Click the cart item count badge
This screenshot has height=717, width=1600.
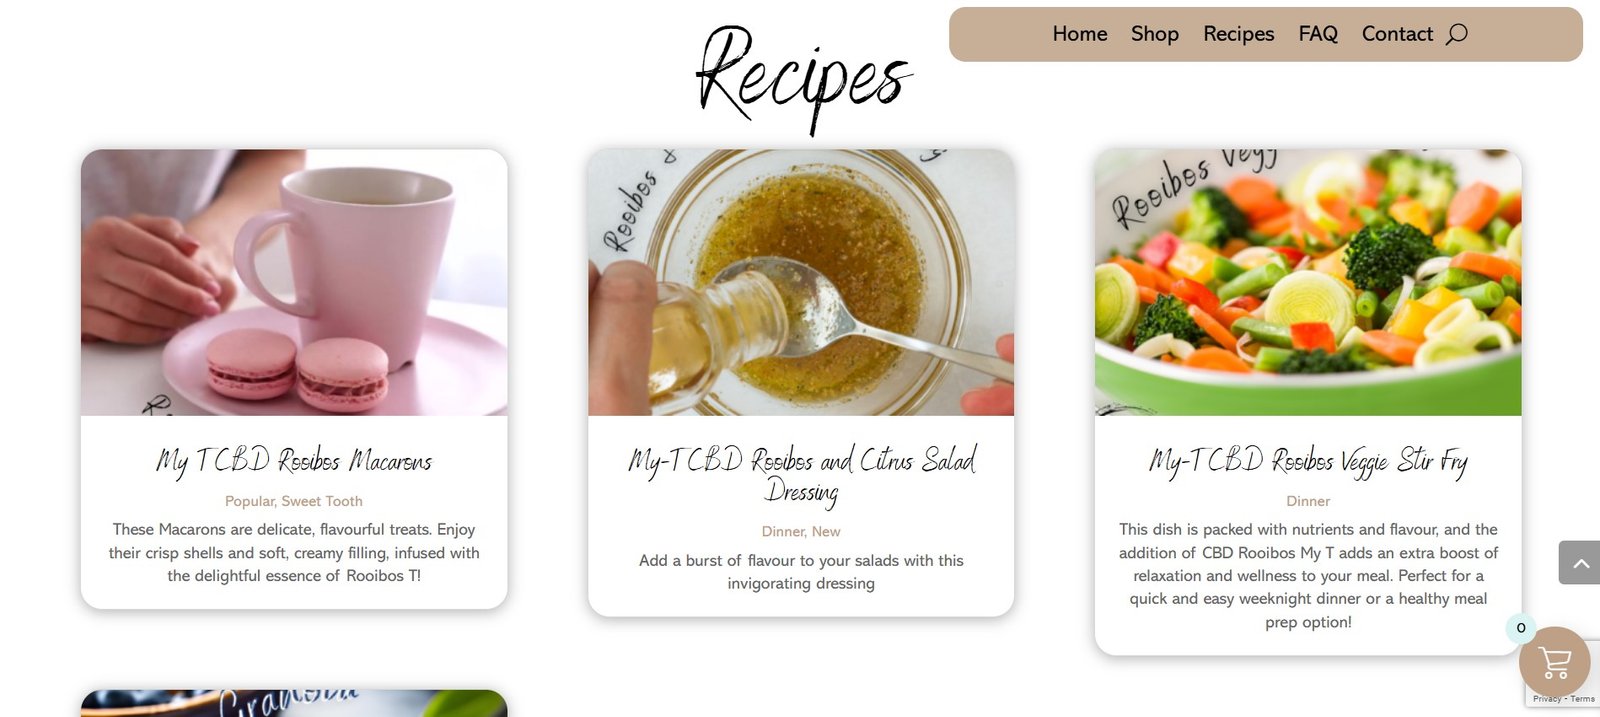click(x=1521, y=628)
